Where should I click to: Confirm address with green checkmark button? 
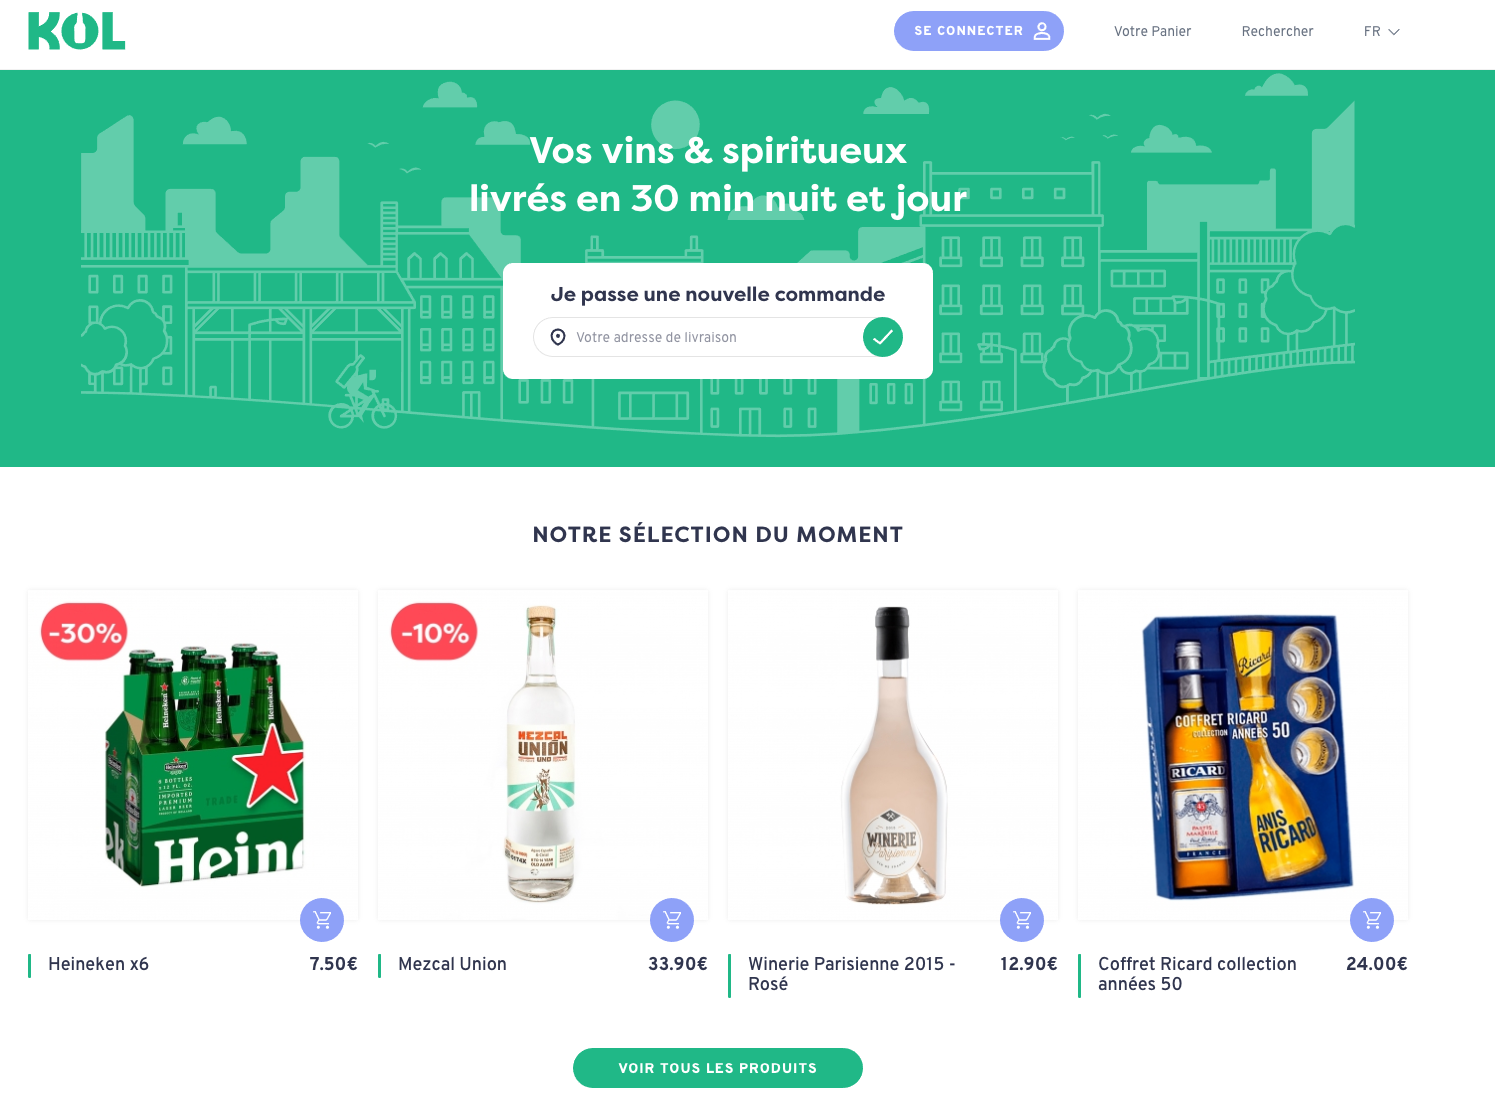tap(883, 337)
